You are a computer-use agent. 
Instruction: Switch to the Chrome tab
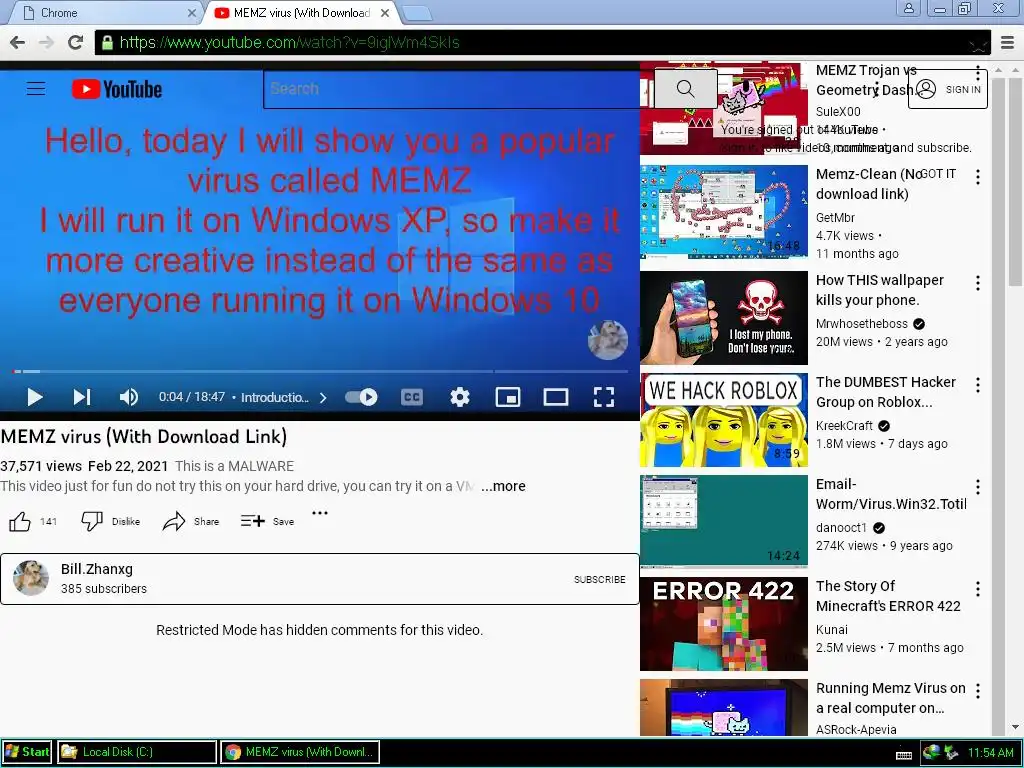pos(108,12)
